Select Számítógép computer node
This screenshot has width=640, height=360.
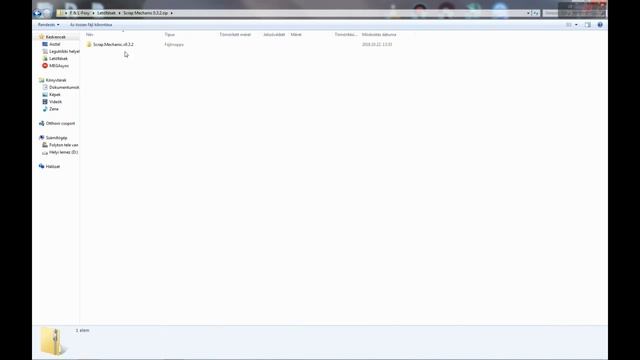click(56, 138)
